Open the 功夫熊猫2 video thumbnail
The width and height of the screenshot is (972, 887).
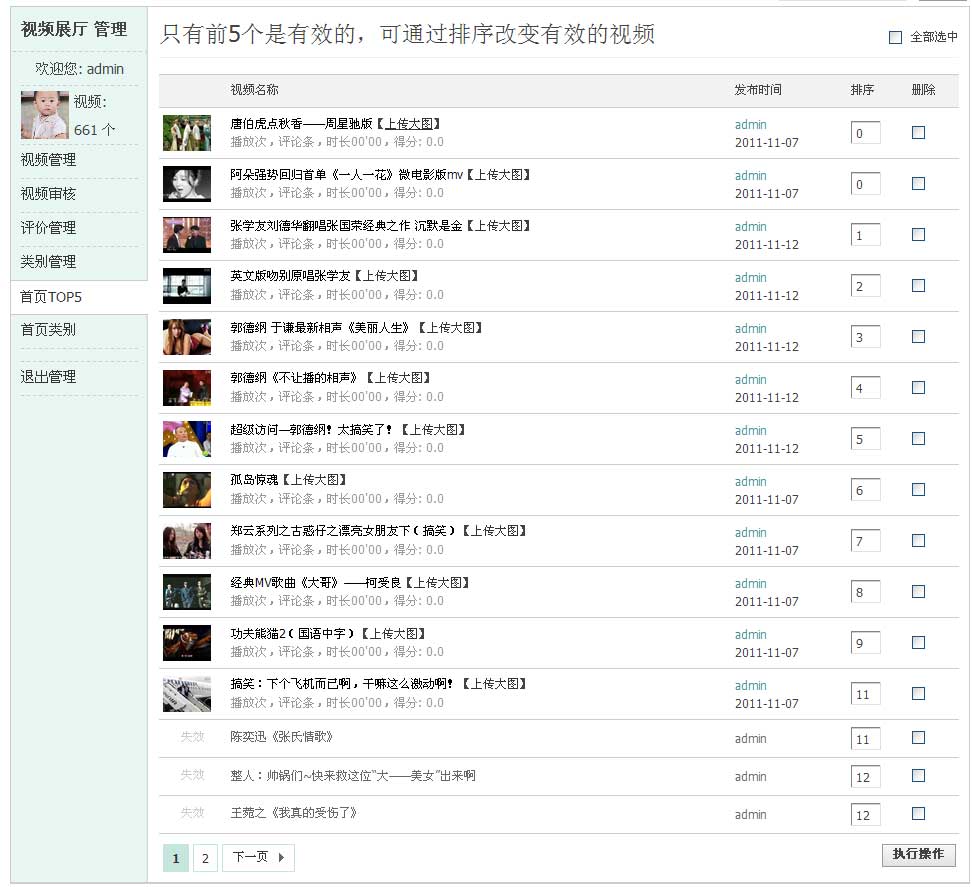coord(187,643)
